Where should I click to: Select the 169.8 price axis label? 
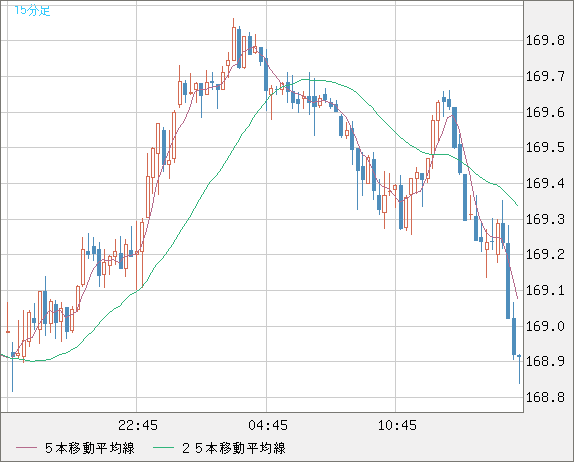545,40
